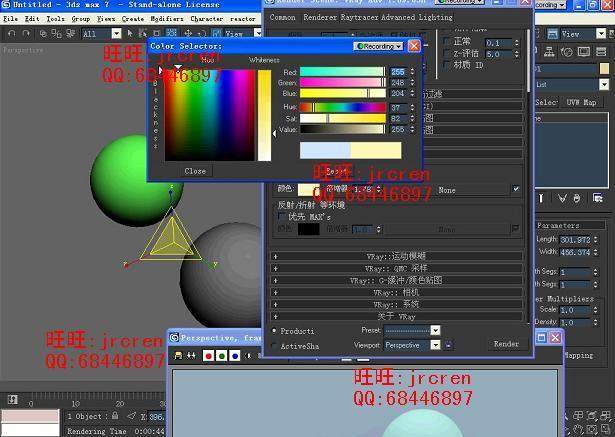Screen dimensions: 615x437
Task: Click Close button in Color Selector
Action: [195, 171]
